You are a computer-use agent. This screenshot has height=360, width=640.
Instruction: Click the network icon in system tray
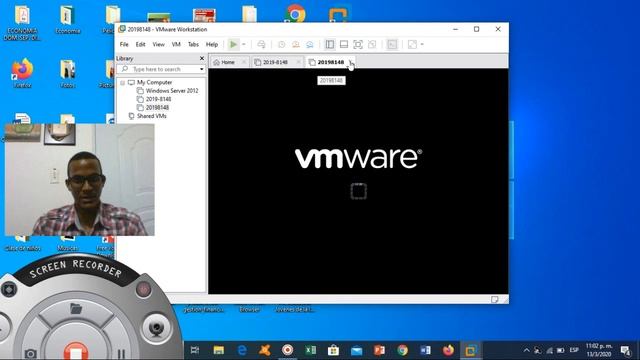549,350
